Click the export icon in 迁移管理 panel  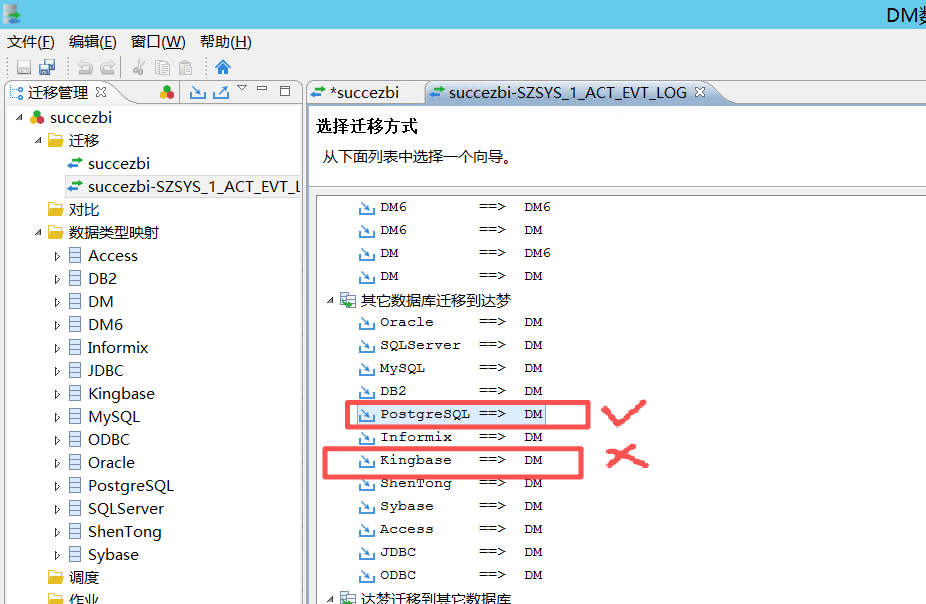[x=221, y=92]
